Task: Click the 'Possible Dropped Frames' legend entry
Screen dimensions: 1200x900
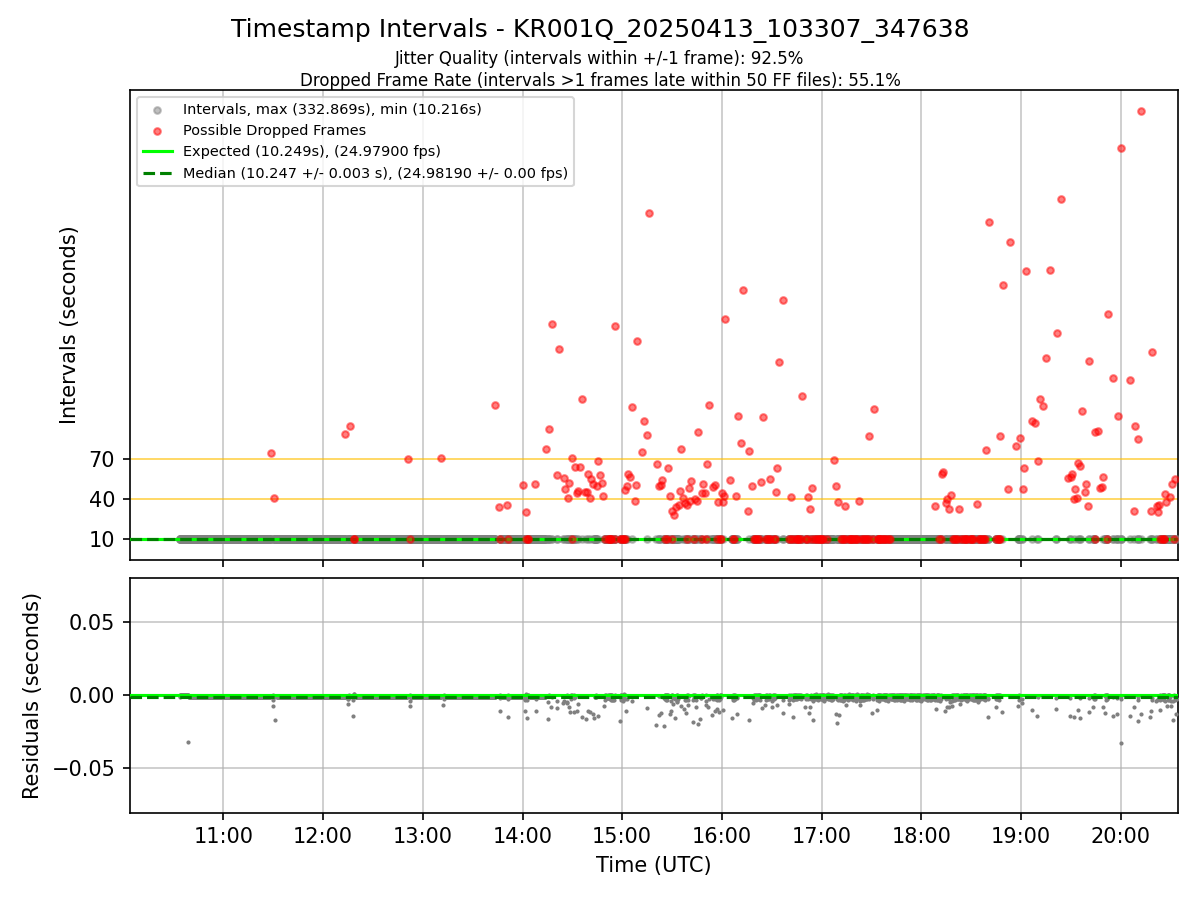Action: click(x=274, y=130)
